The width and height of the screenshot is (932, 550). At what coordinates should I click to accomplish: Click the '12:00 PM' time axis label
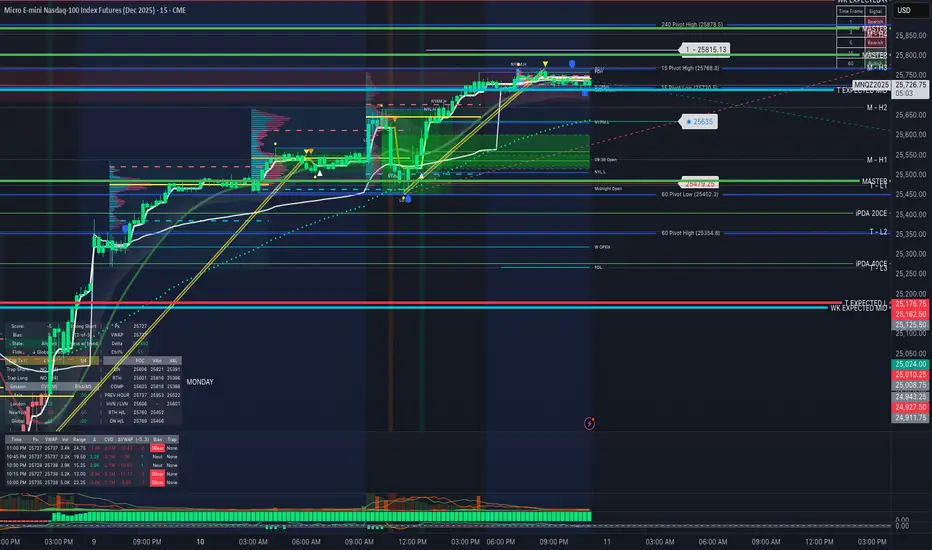[x=413, y=542]
